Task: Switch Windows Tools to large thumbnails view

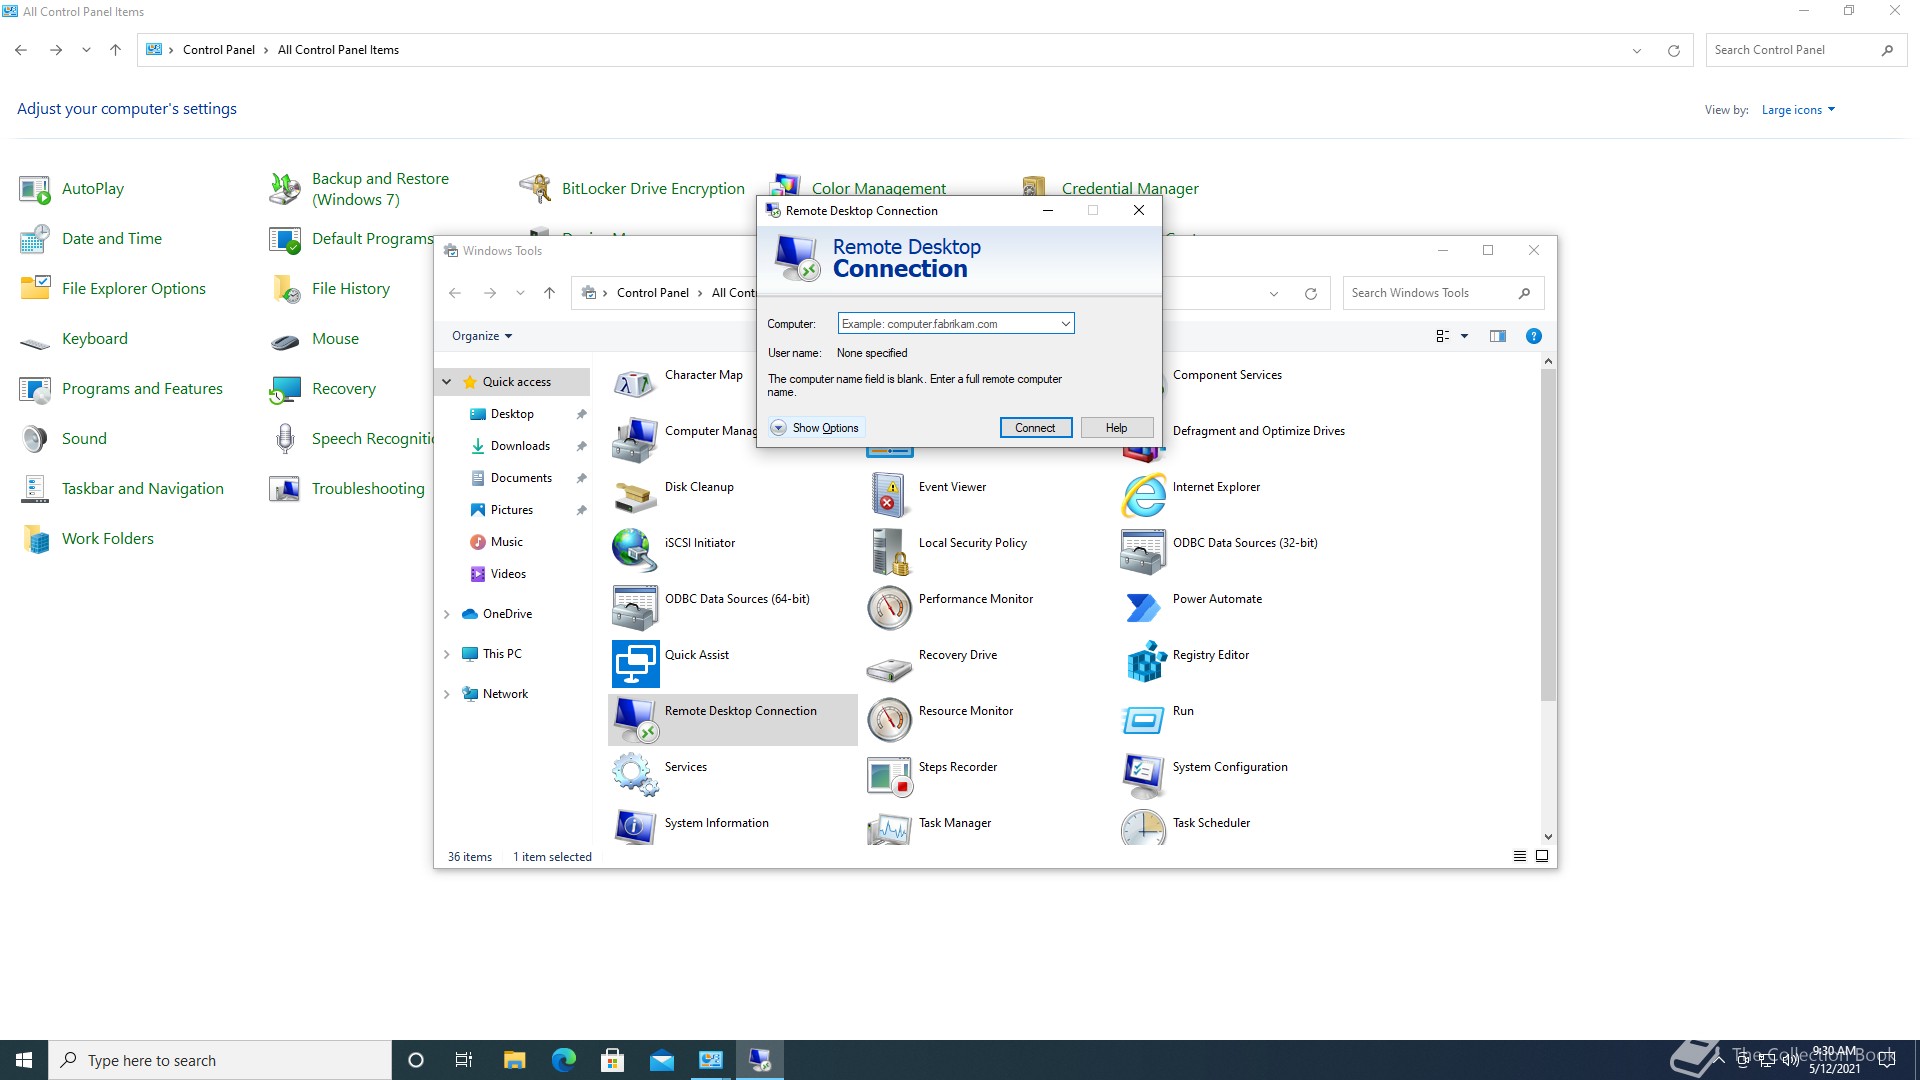Action: tap(1542, 856)
